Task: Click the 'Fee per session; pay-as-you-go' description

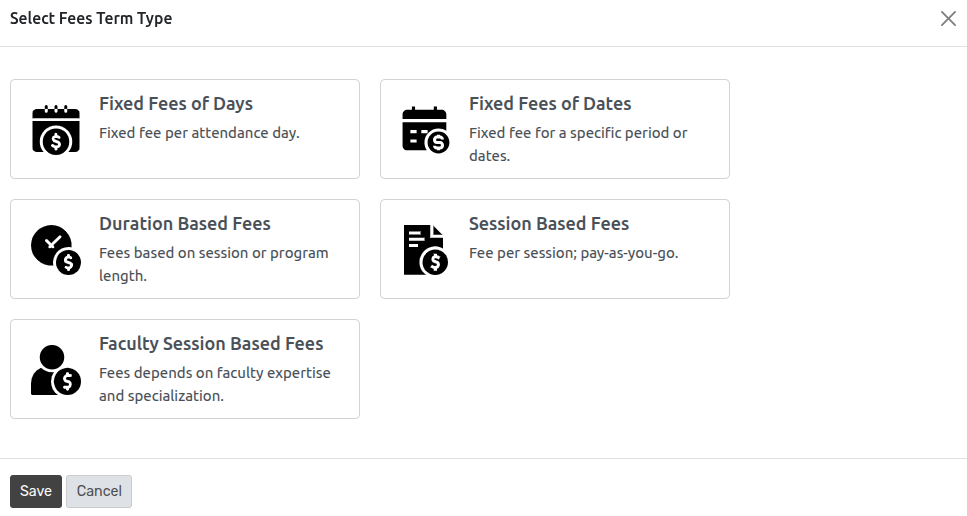Action: tap(574, 253)
